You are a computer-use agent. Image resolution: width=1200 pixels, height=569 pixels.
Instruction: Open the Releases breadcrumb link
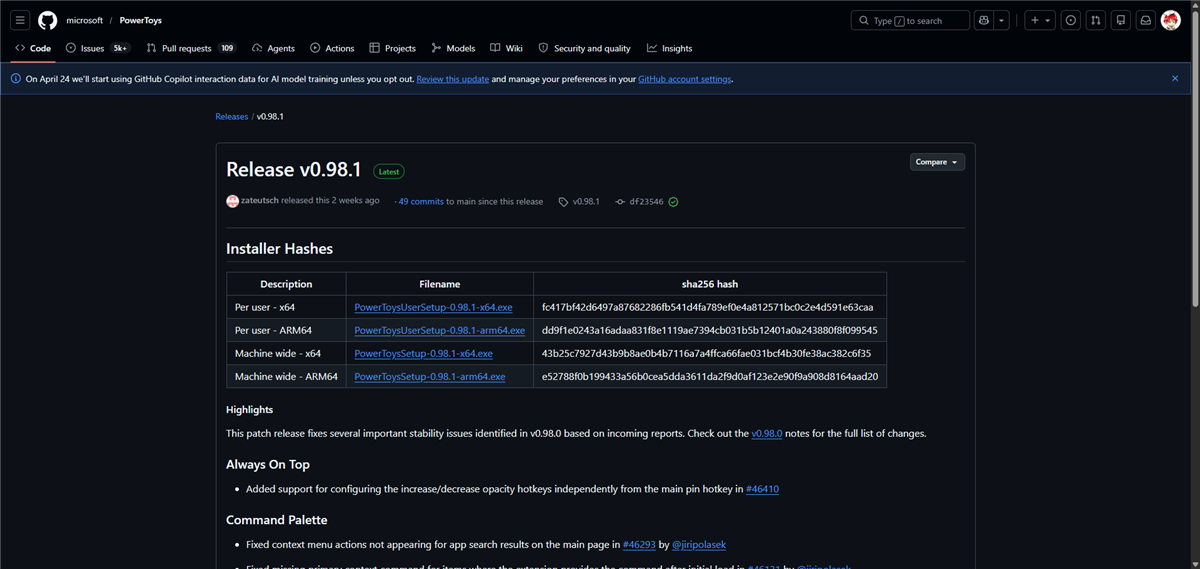[x=231, y=117]
